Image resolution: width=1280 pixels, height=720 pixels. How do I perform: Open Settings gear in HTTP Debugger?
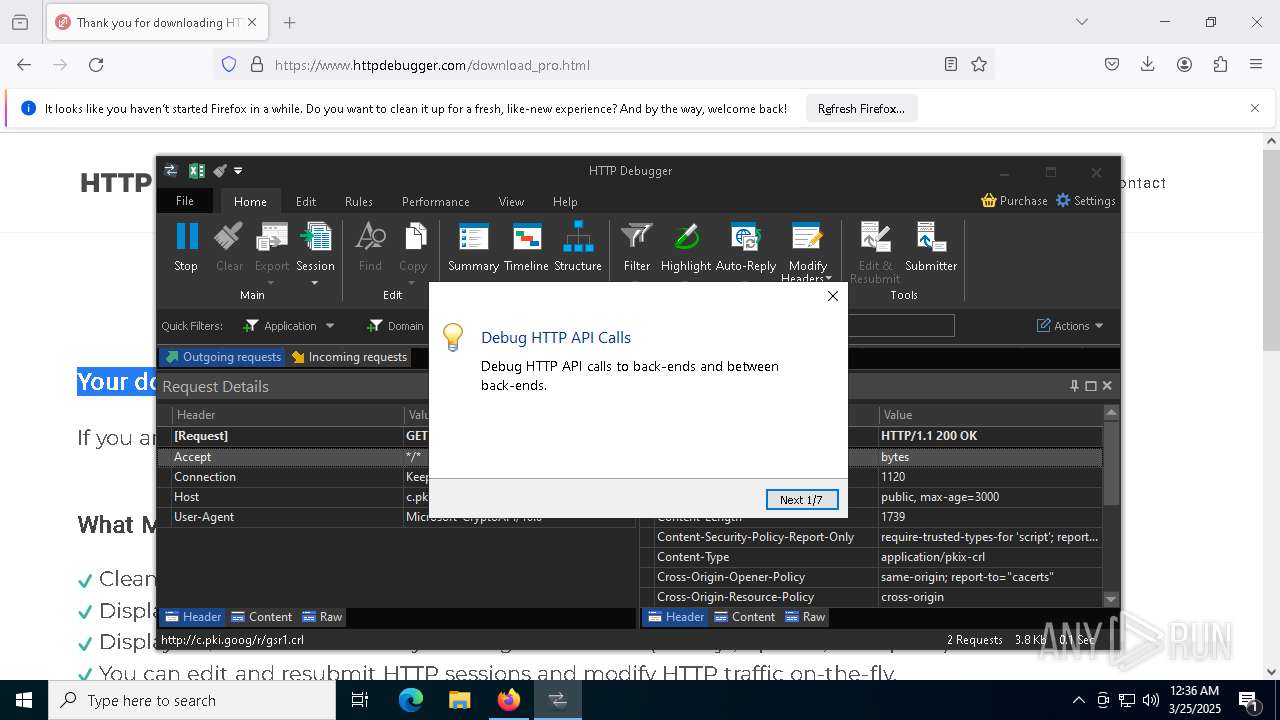[x=1063, y=200]
